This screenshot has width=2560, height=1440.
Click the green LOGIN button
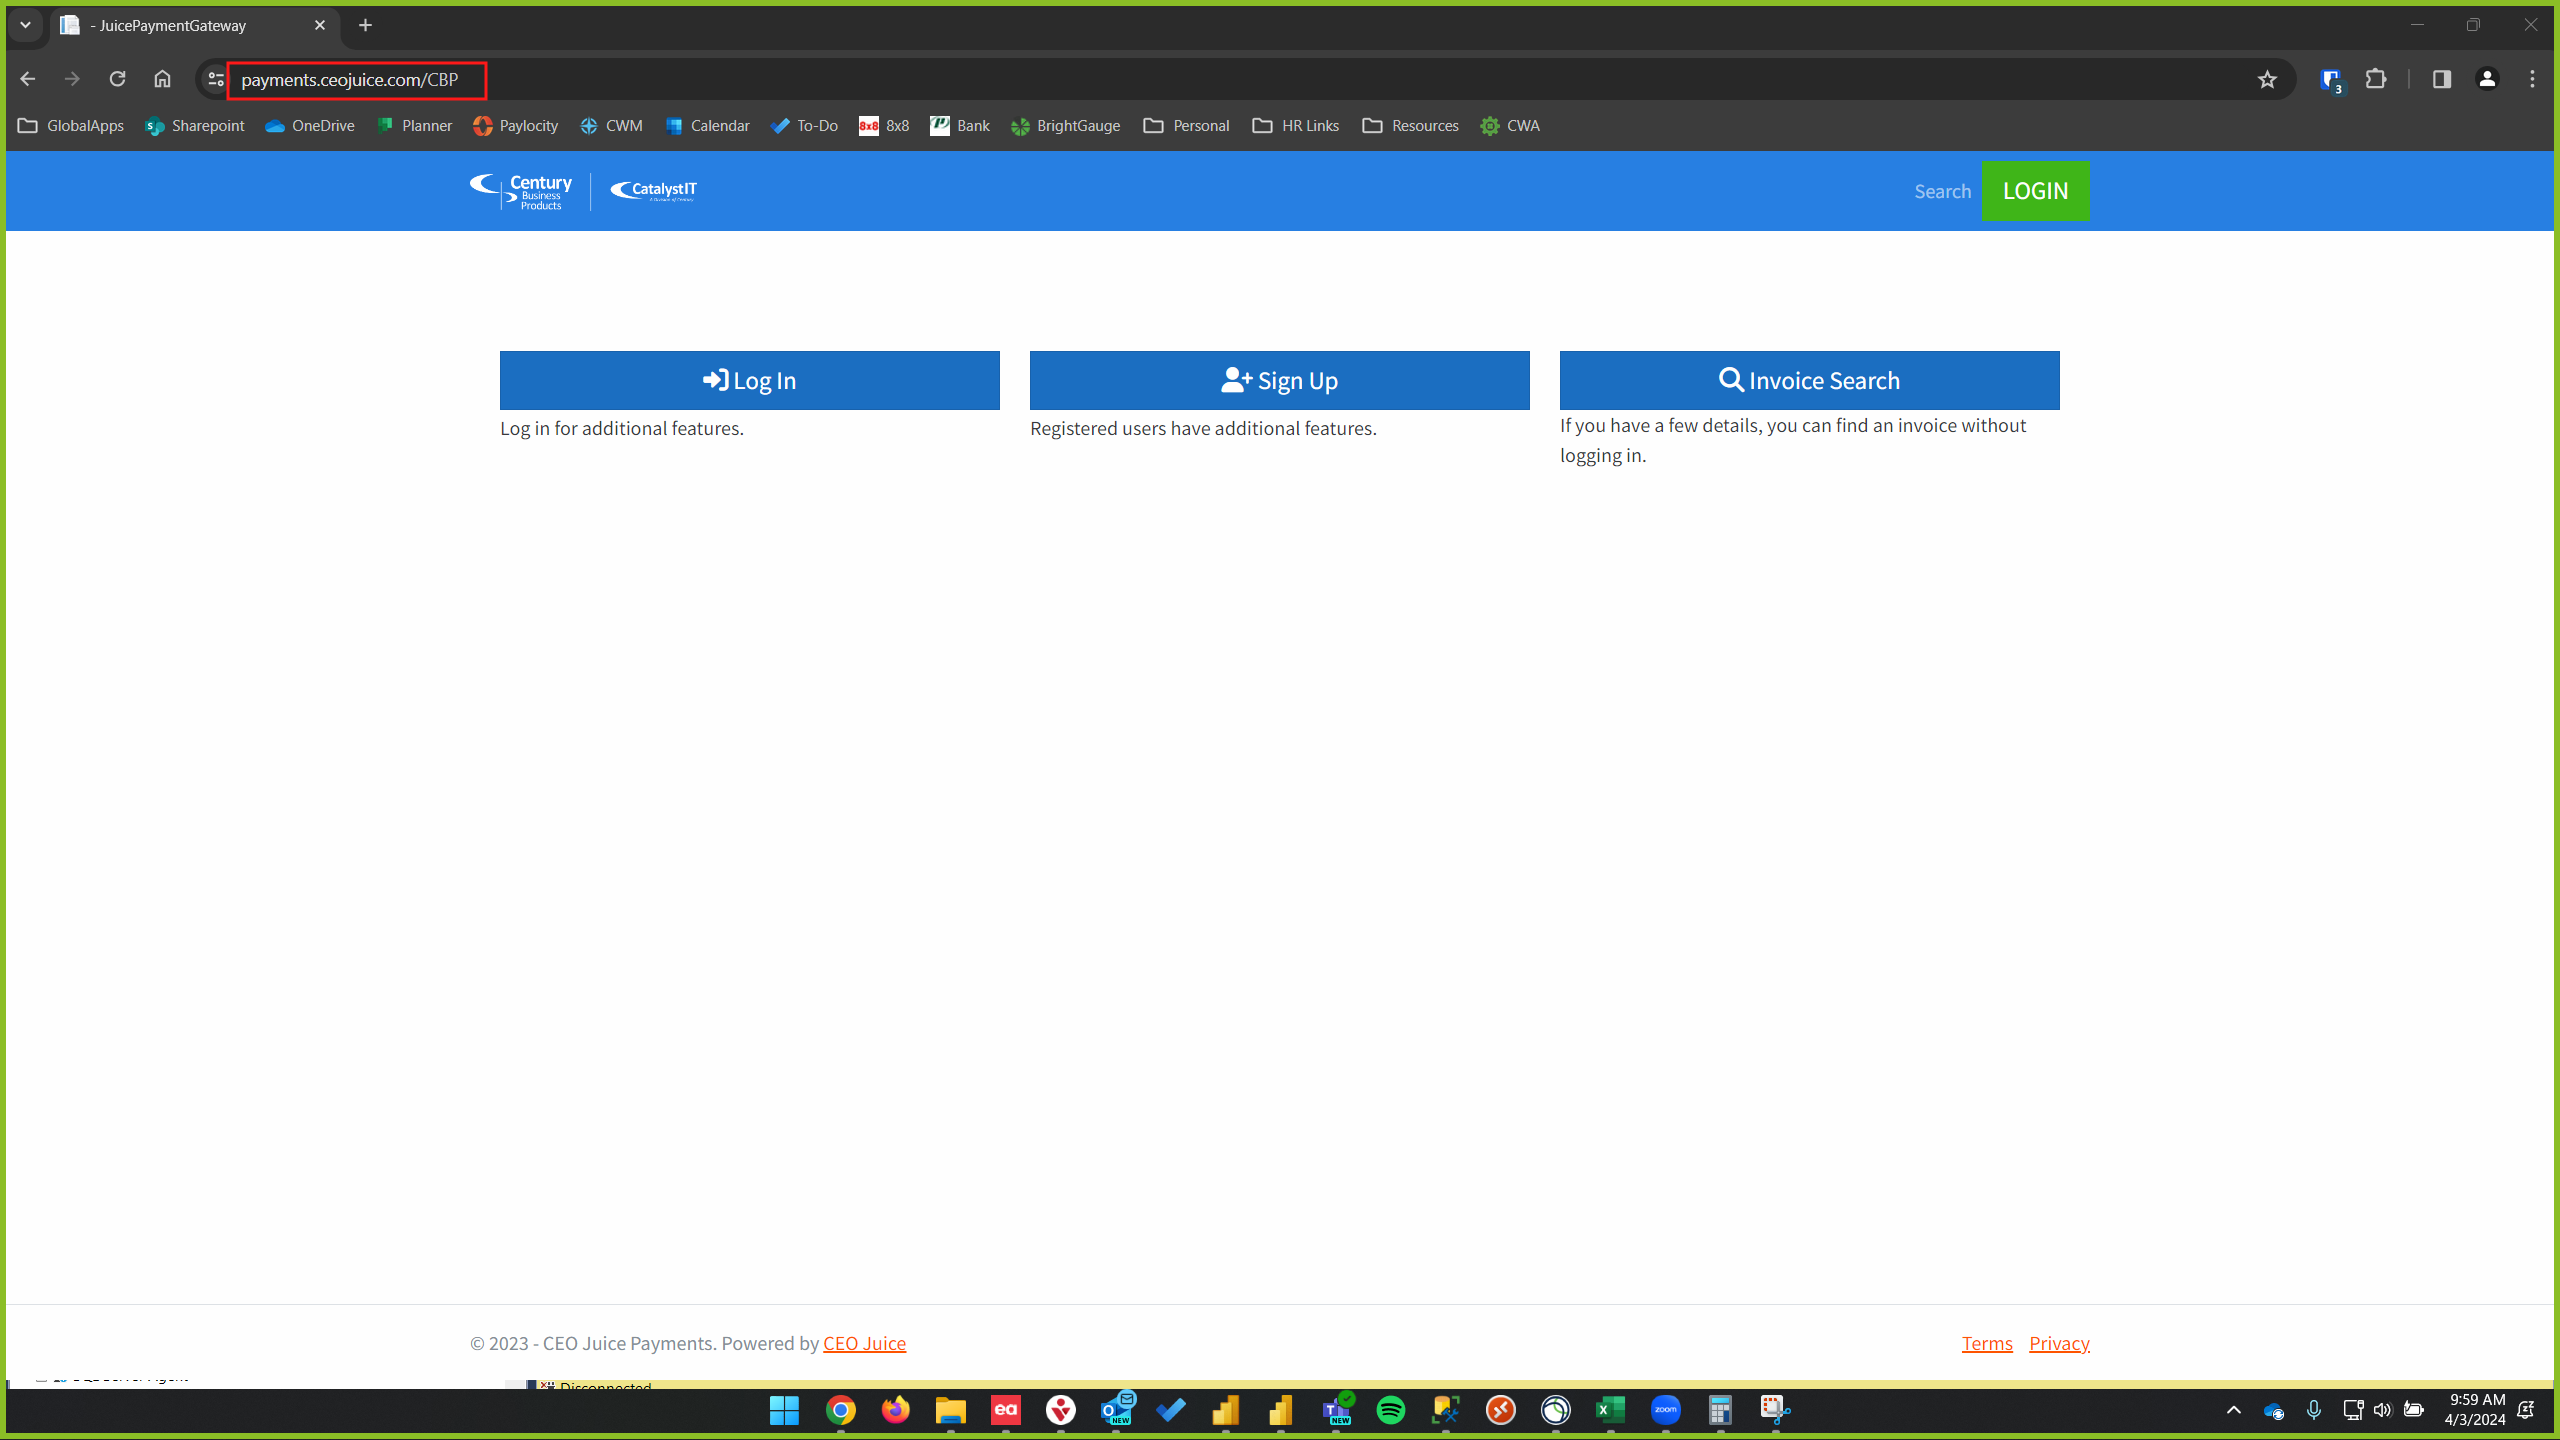click(x=2035, y=191)
